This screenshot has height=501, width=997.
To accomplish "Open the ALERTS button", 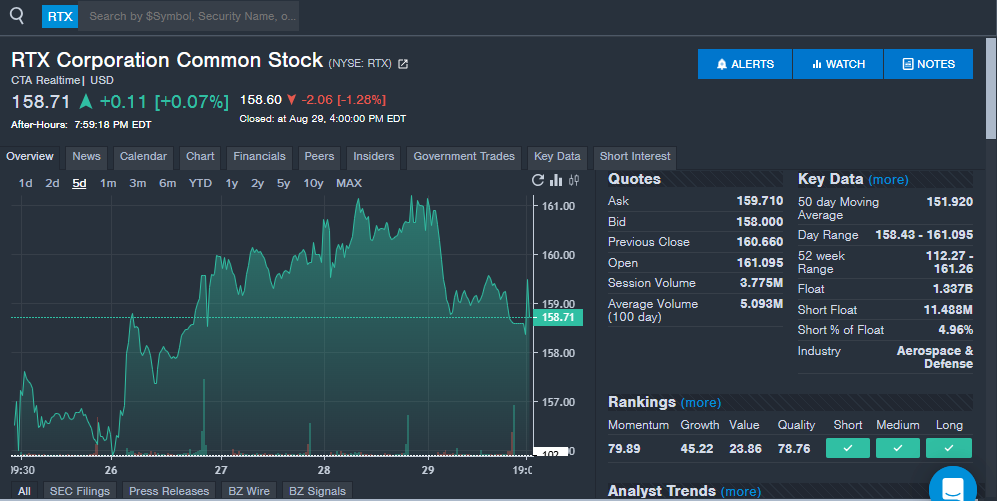I will (745, 64).
